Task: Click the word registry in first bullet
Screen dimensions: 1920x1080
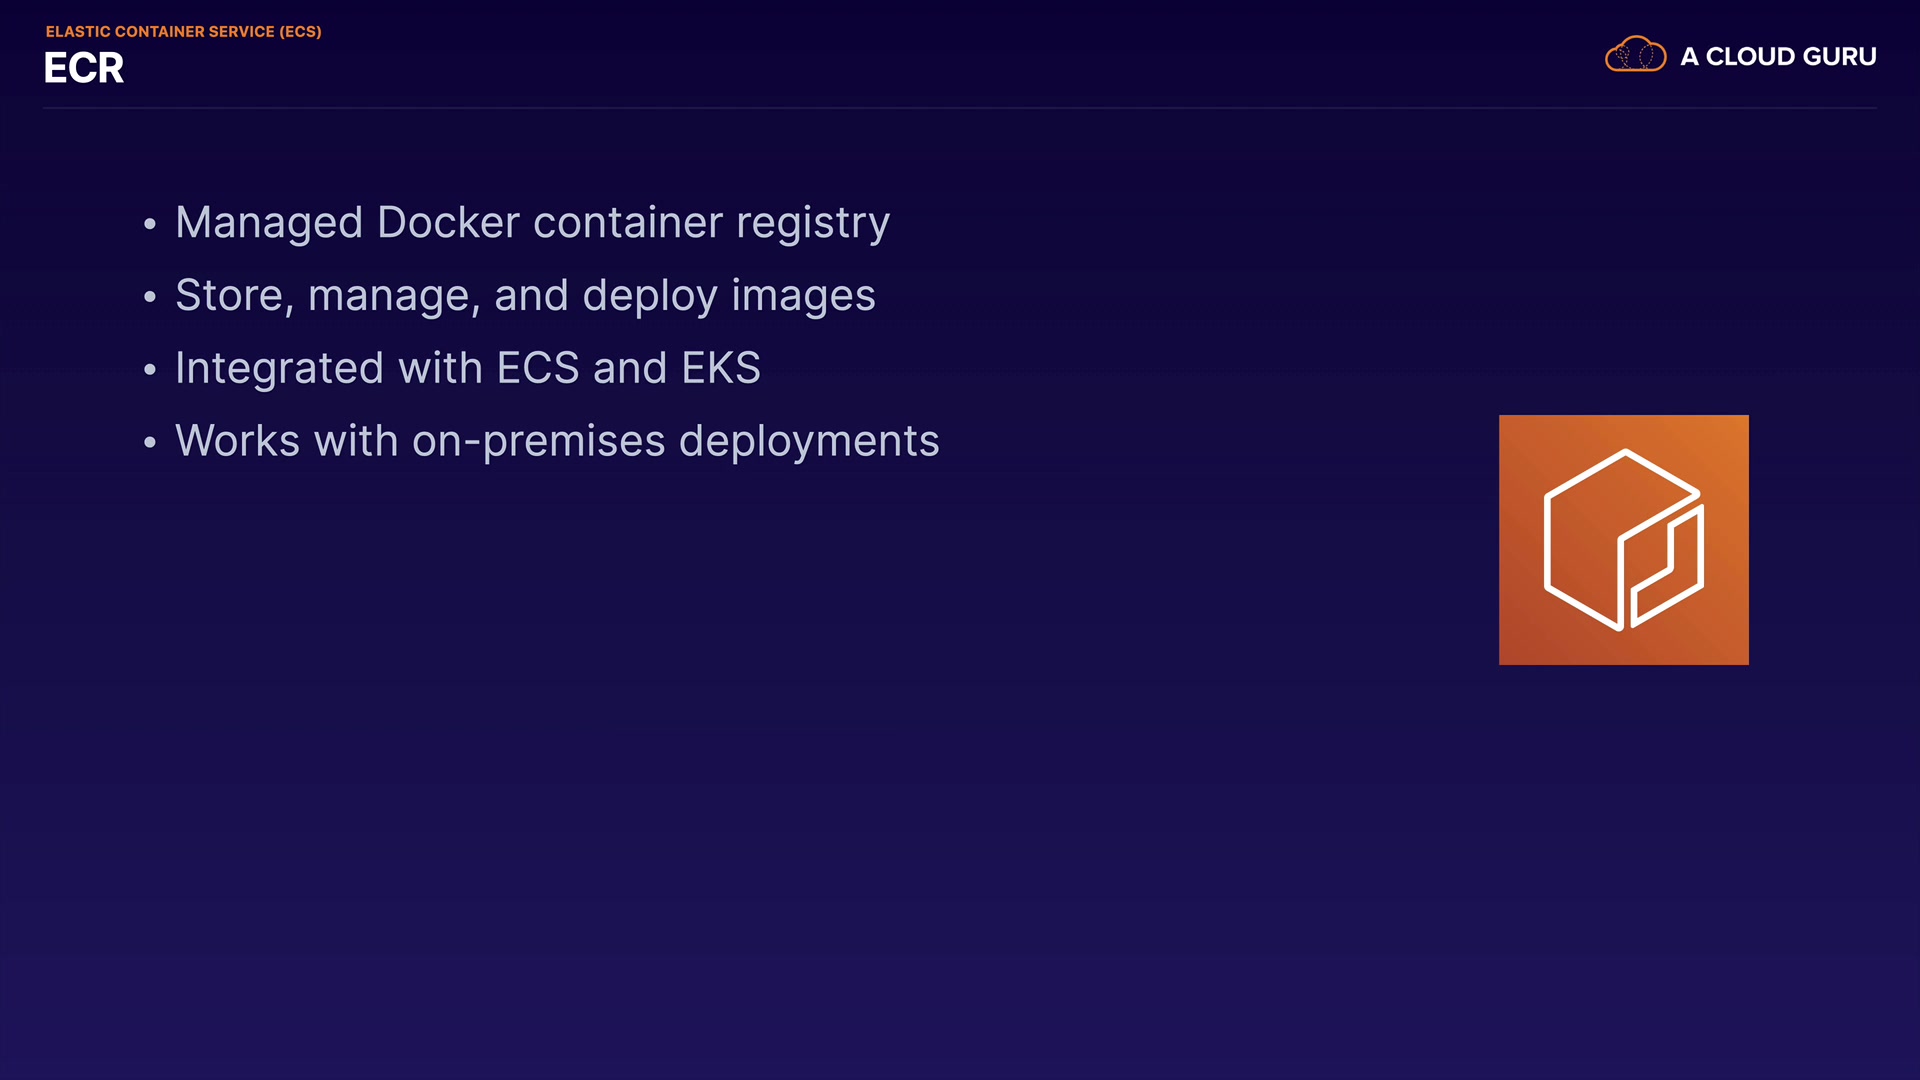Action: tap(812, 223)
